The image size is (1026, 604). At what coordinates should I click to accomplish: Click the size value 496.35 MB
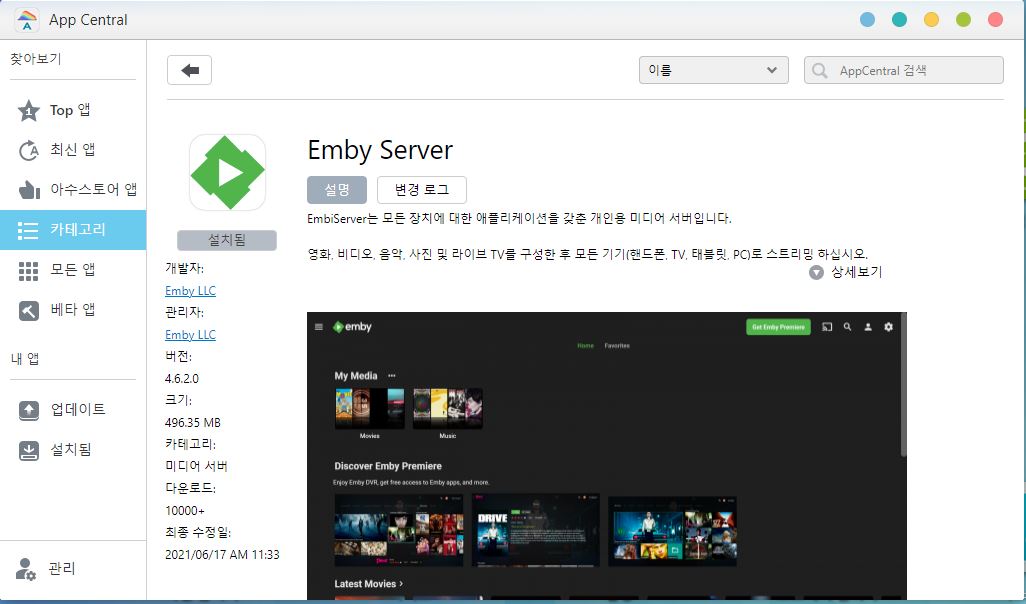192,422
